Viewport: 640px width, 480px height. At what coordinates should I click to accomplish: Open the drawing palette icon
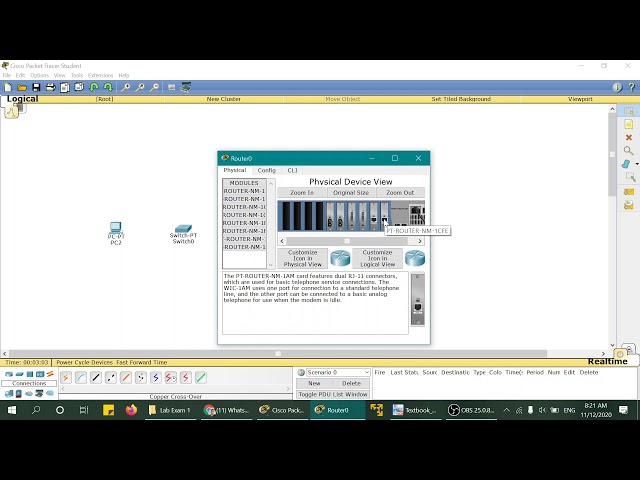(x=171, y=87)
